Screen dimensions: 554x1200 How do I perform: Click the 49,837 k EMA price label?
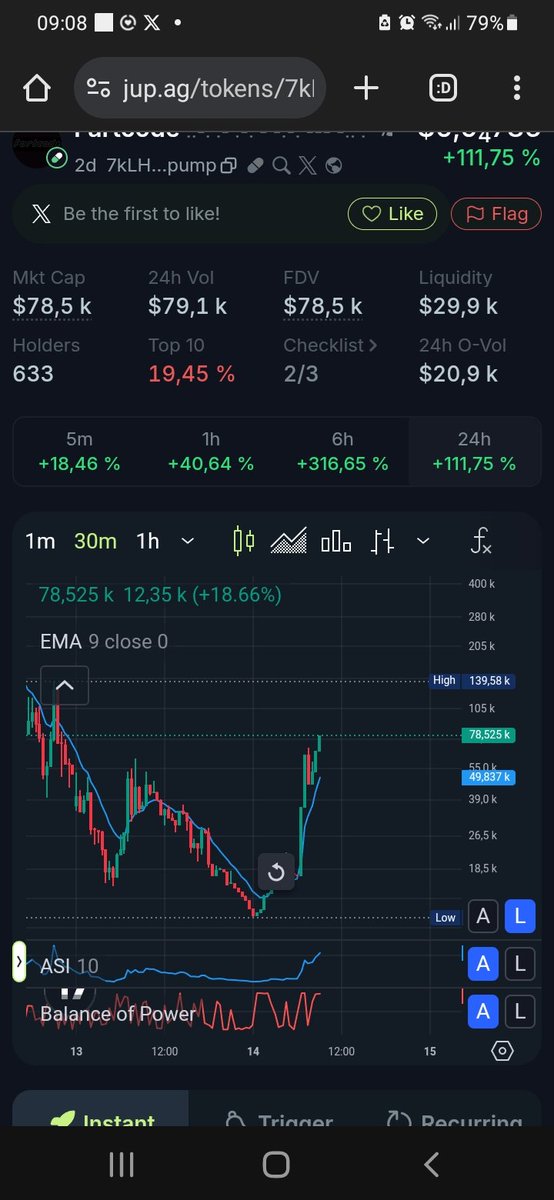488,776
